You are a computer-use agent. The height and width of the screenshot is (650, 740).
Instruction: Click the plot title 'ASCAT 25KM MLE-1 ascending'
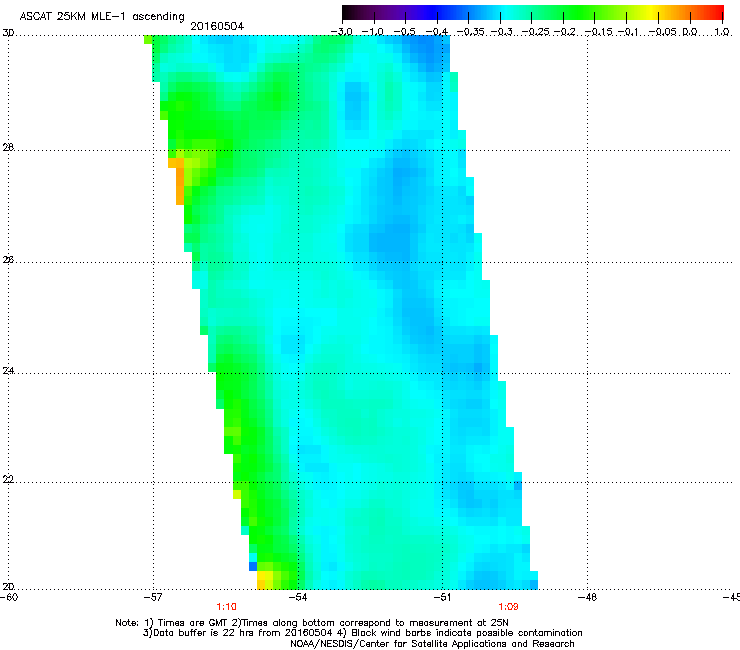[102, 17]
